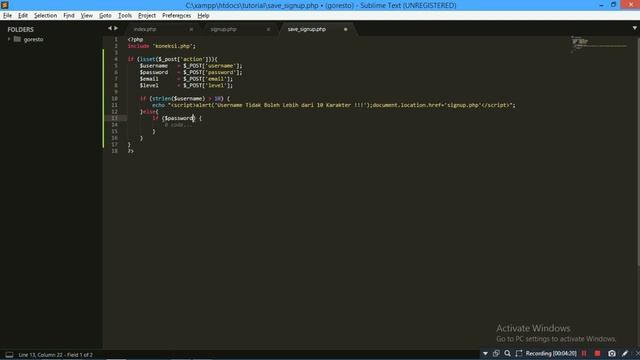Viewport: 640px width, 360px height.
Task: Click the include 'koneksi.php' line
Action: point(162,46)
